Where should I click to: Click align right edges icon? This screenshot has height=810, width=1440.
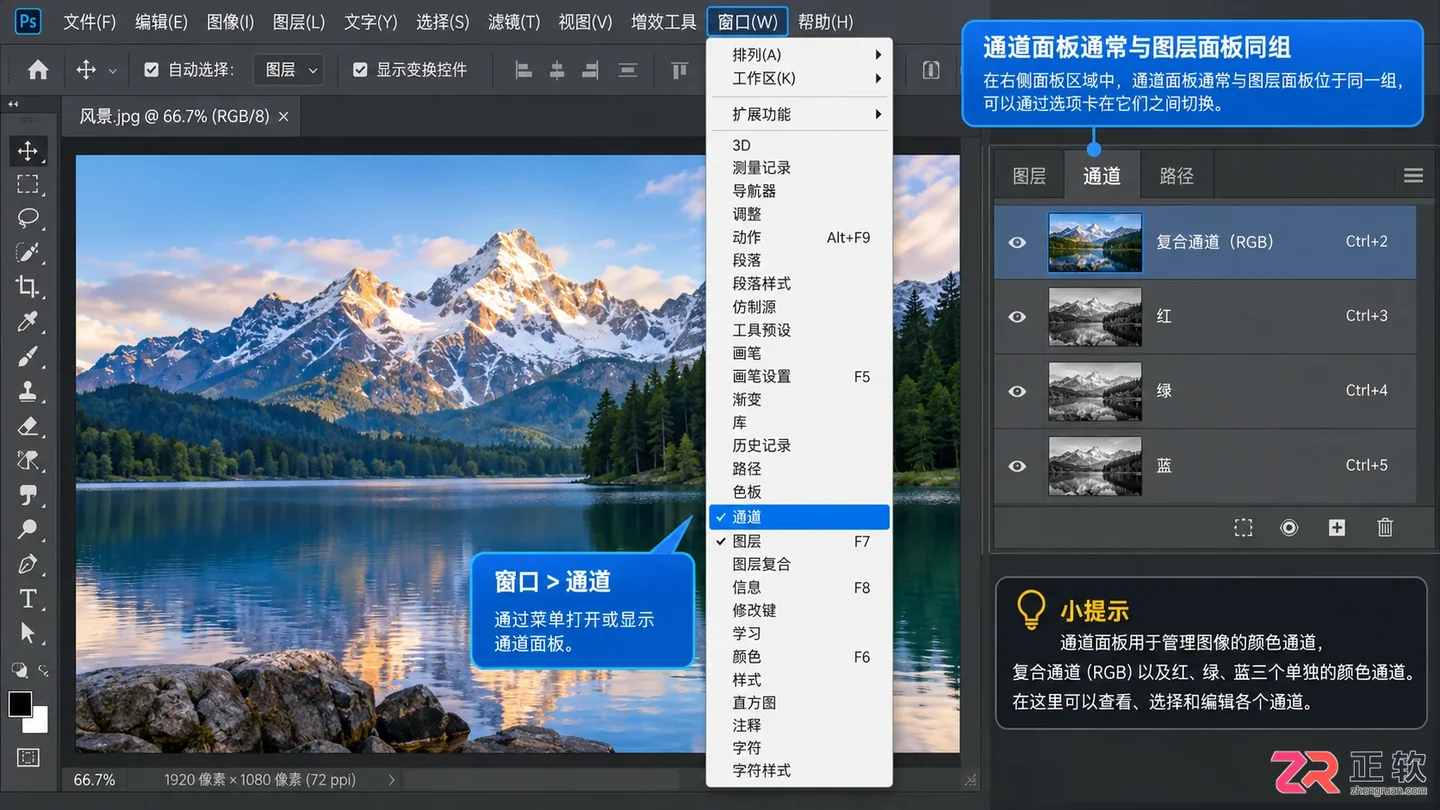click(591, 70)
